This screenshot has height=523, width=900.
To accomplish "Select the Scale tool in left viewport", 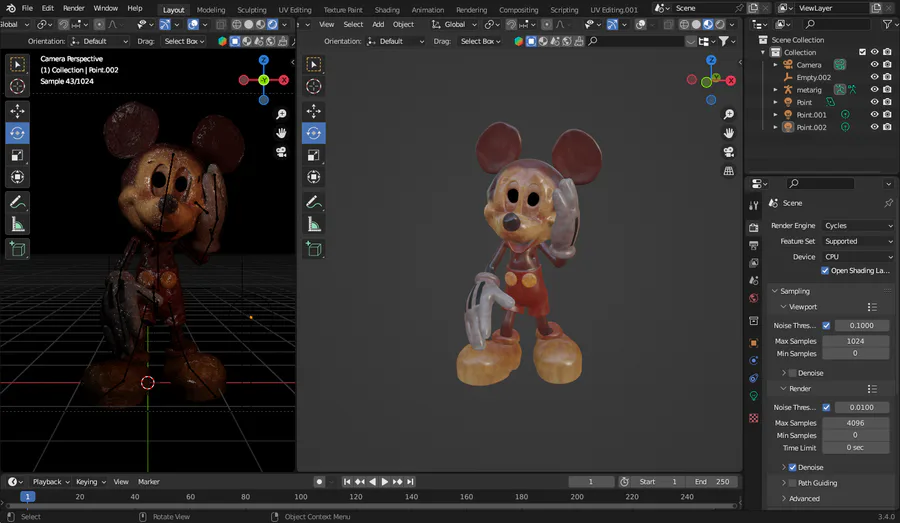I will pyautogui.click(x=18, y=155).
